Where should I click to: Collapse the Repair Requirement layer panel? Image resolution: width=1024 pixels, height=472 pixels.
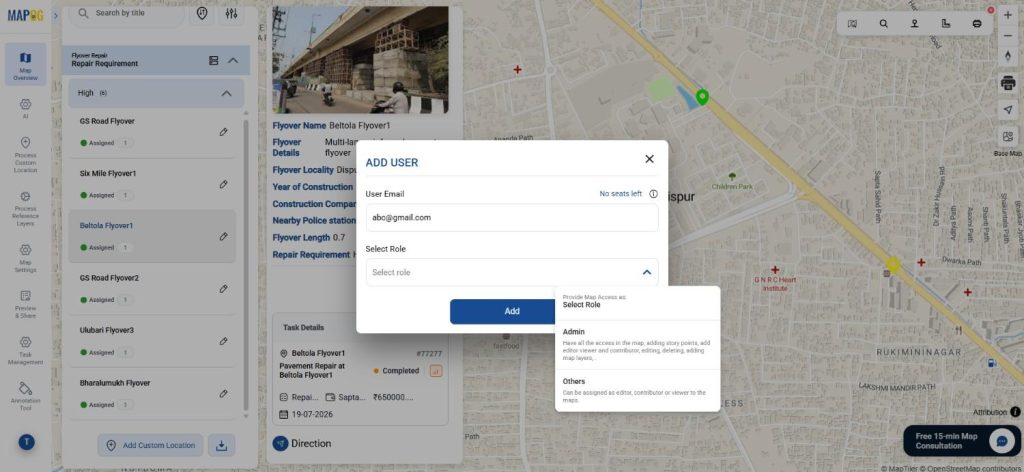(233, 60)
